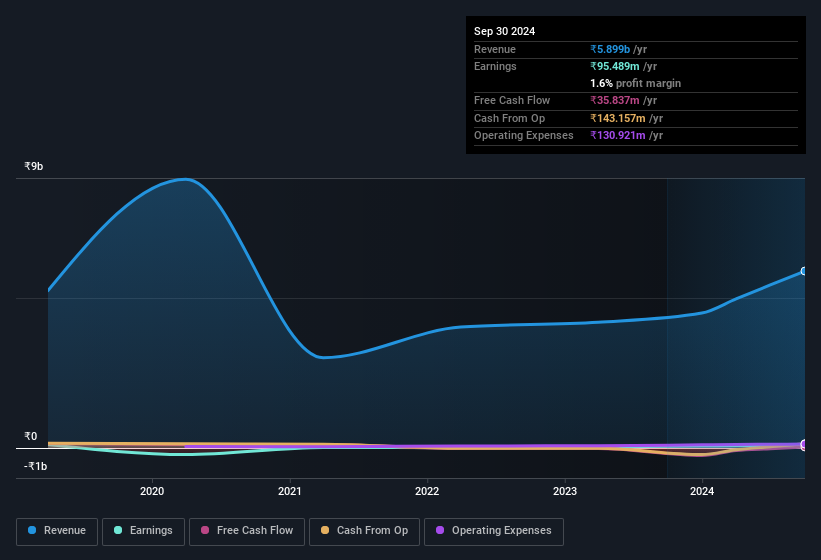Click the Sep 30 2024 tooltip date
Image resolution: width=821 pixels, height=560 pixels.
(504, 31)
